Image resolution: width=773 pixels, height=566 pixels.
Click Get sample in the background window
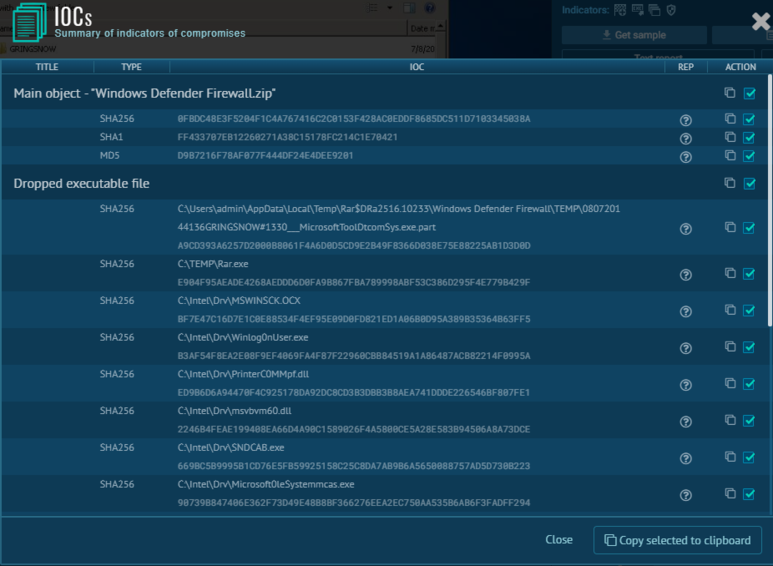[634, 35]
